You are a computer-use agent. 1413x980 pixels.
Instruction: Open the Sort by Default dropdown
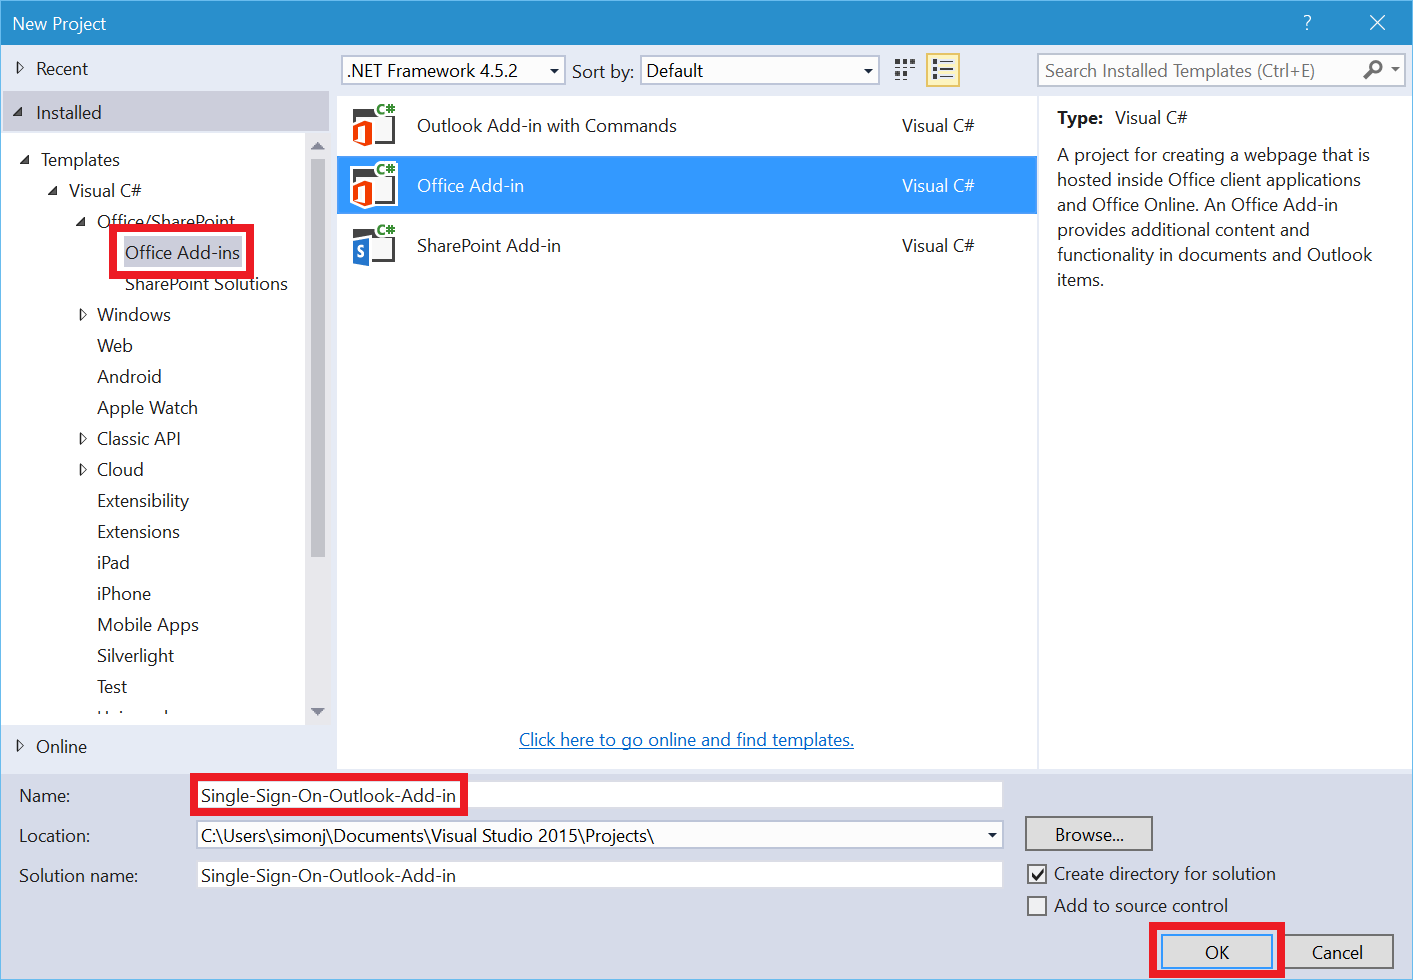pos(760,70)
